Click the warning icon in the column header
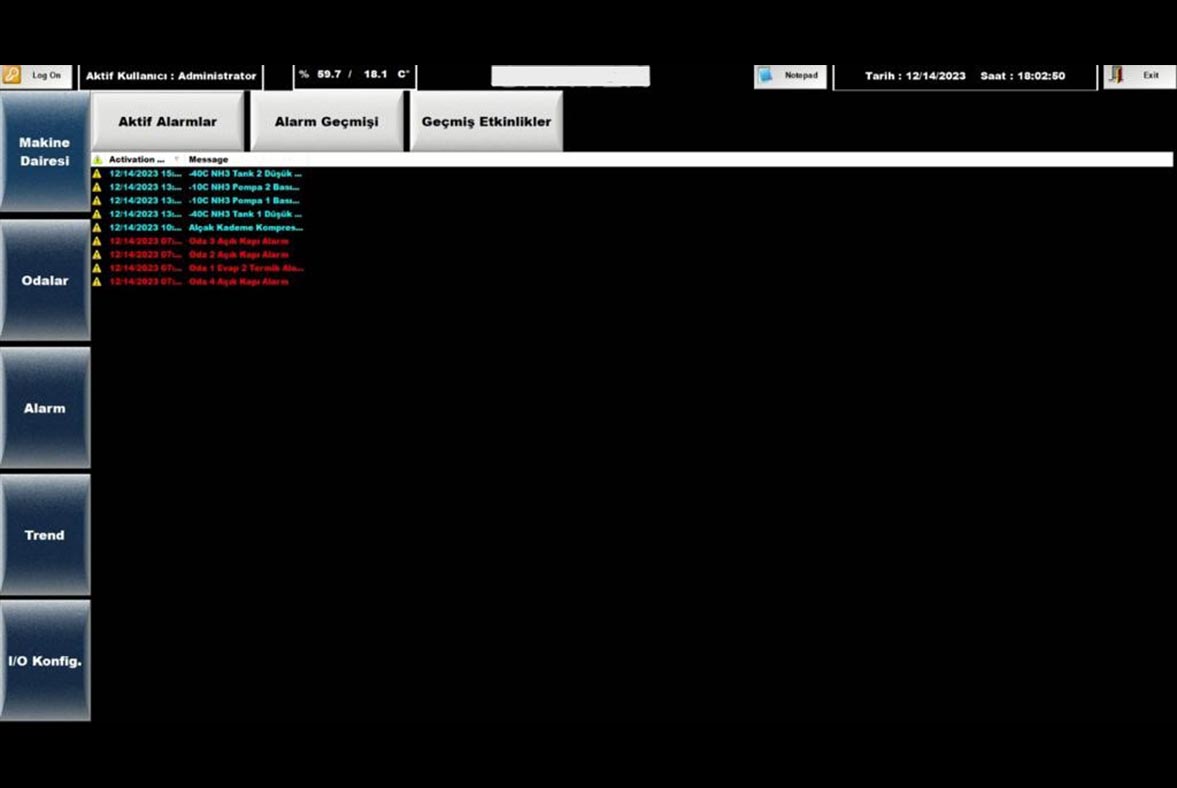The width and height of the screenshot is (1177, 788). [x=97, y=160]
